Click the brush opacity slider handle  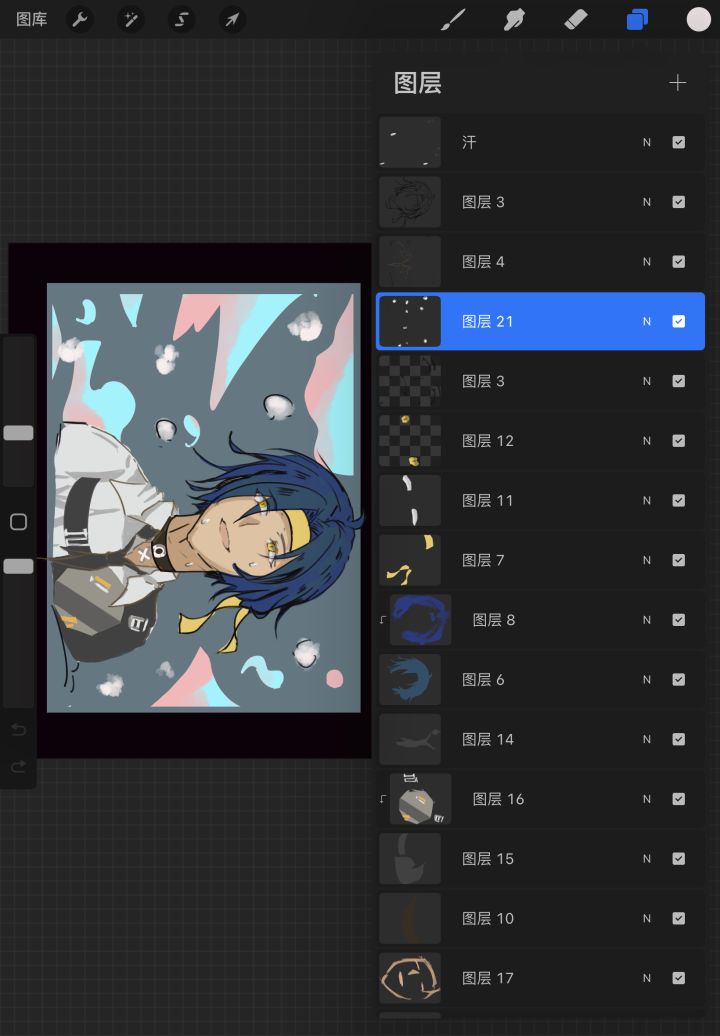(x=18, y=566)
